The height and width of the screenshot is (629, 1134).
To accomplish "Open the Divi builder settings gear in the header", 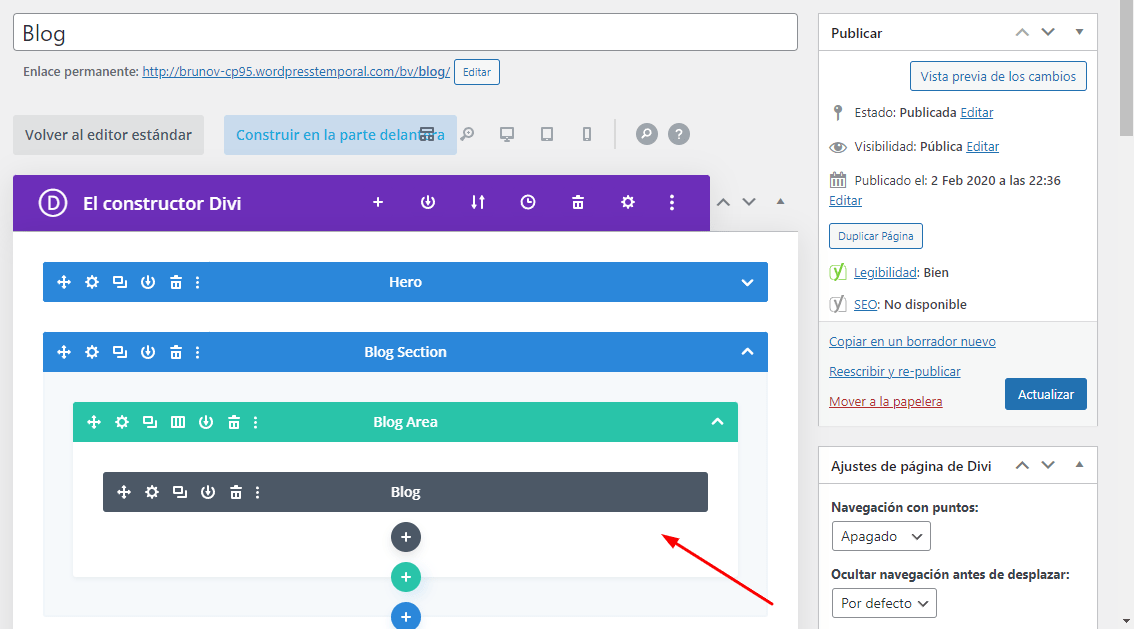I will [628, 202].
